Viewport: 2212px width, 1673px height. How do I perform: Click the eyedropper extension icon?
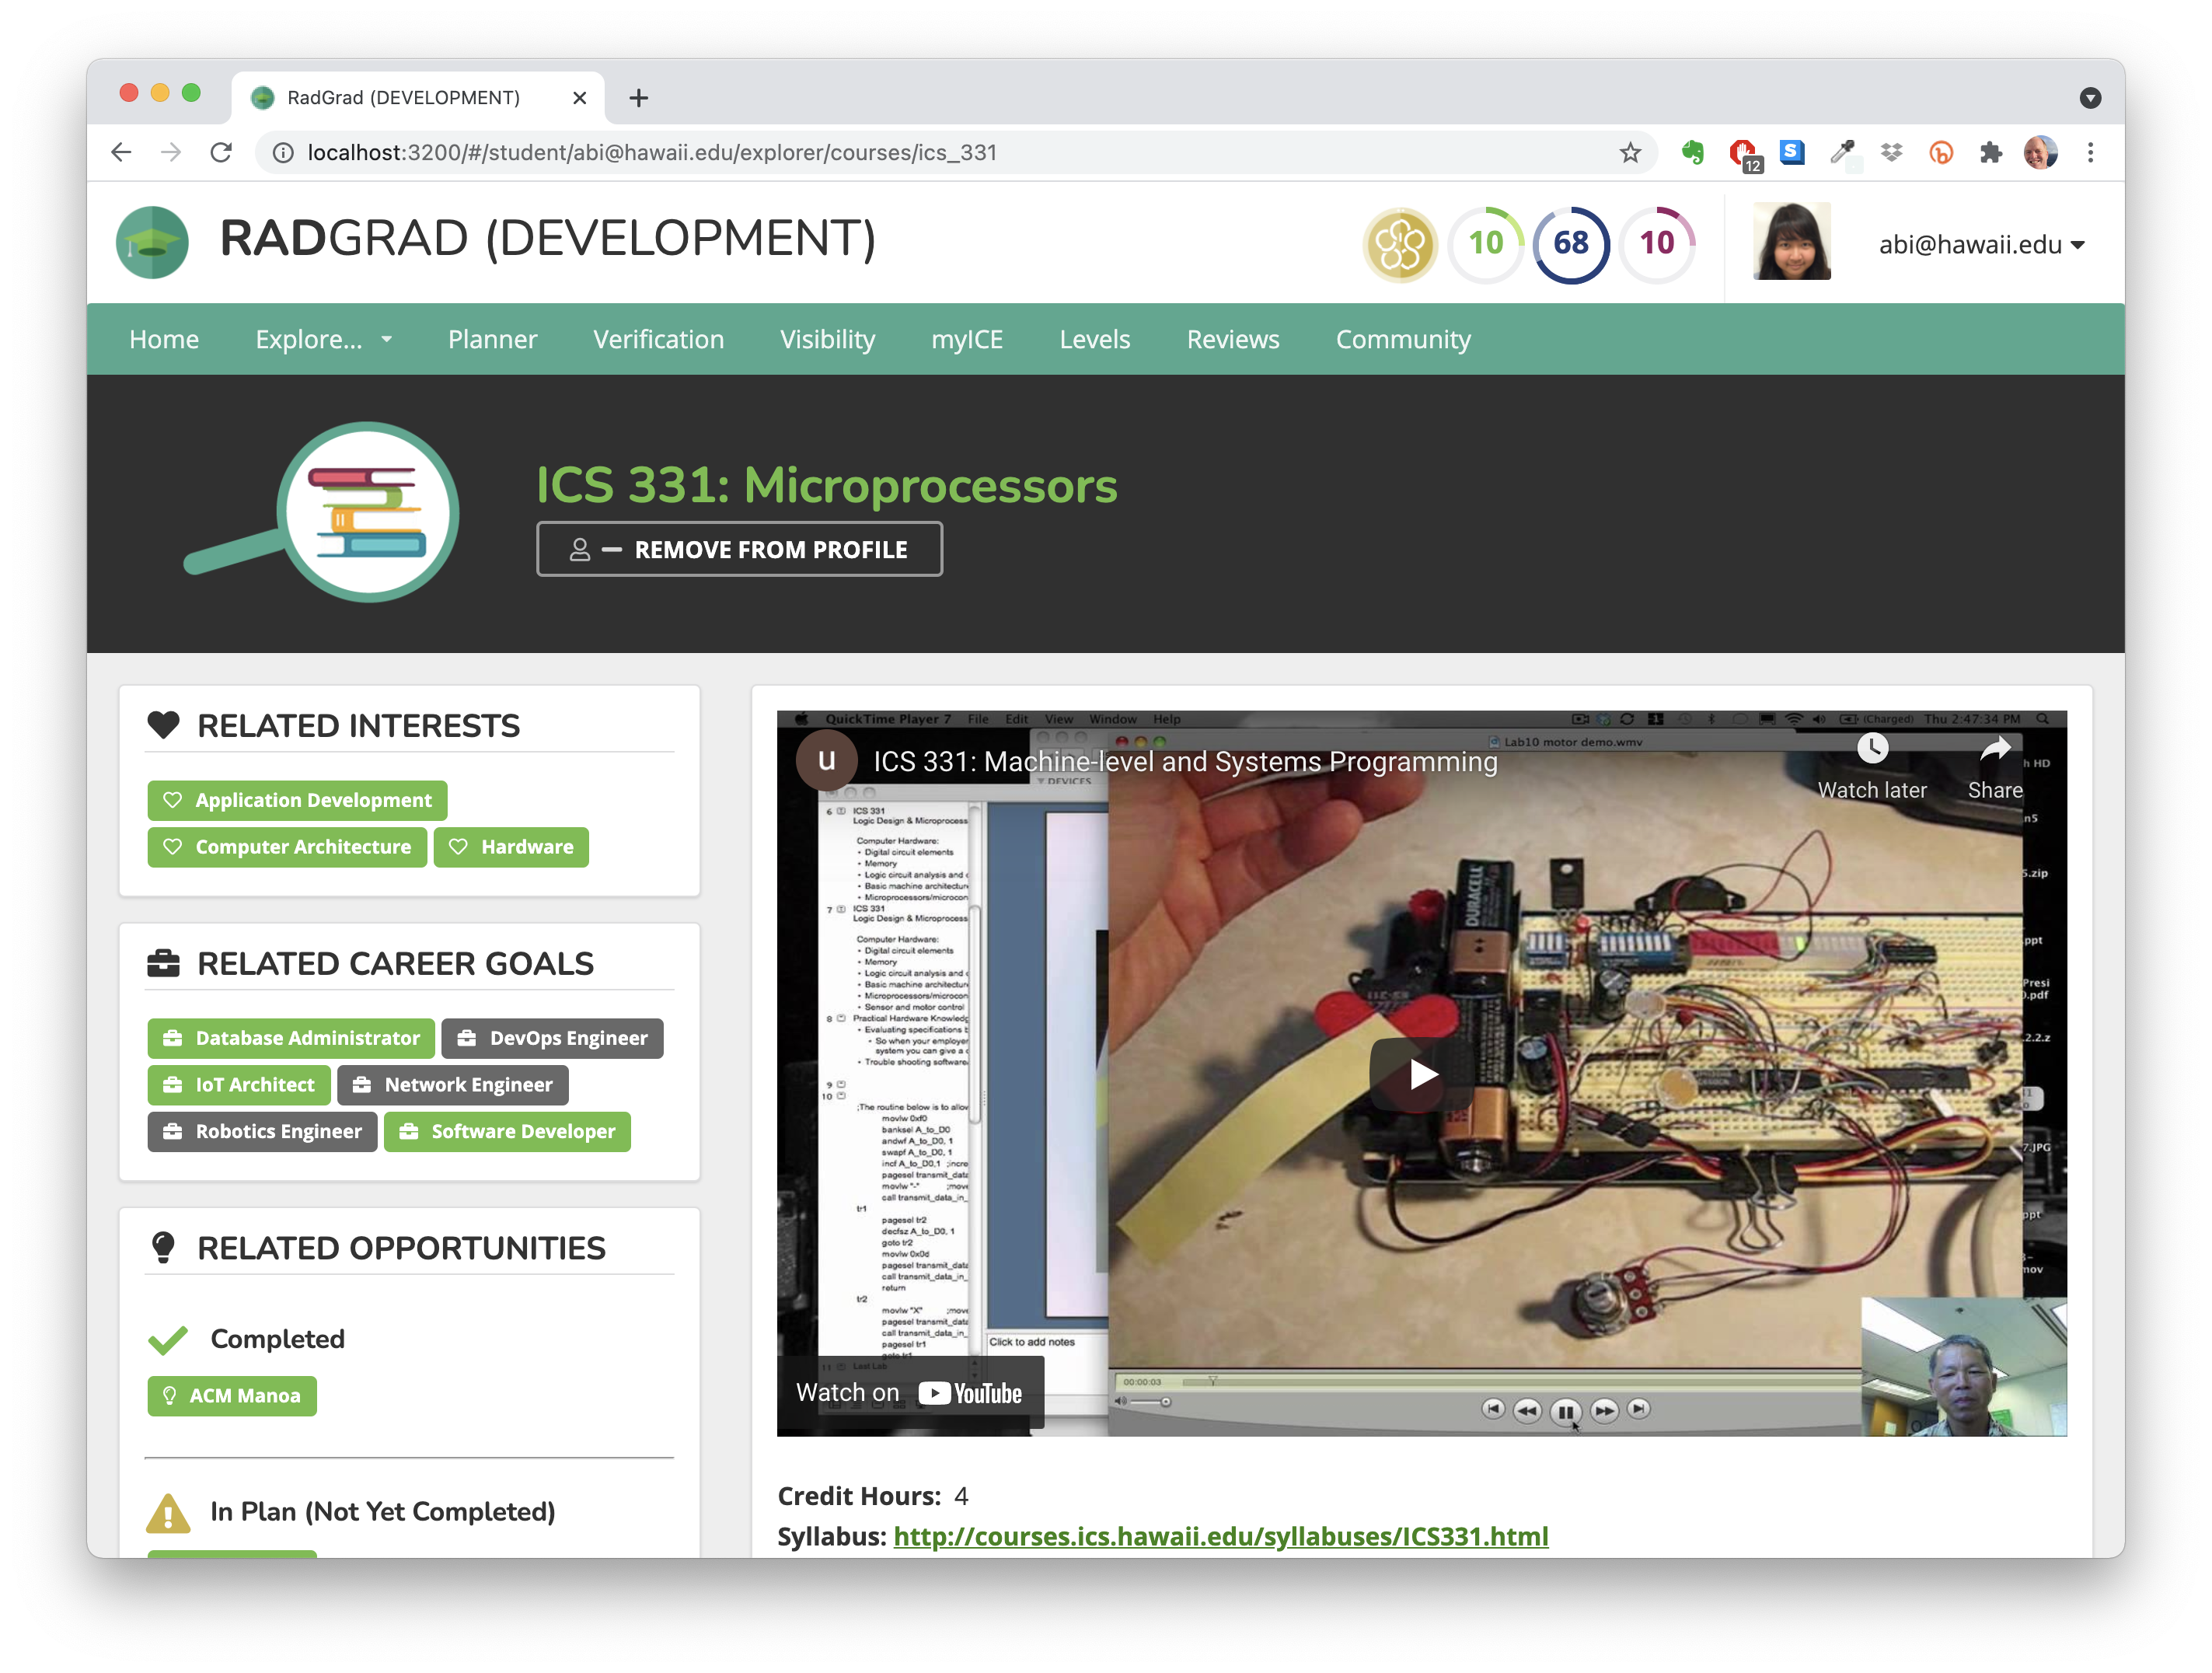1842,152
